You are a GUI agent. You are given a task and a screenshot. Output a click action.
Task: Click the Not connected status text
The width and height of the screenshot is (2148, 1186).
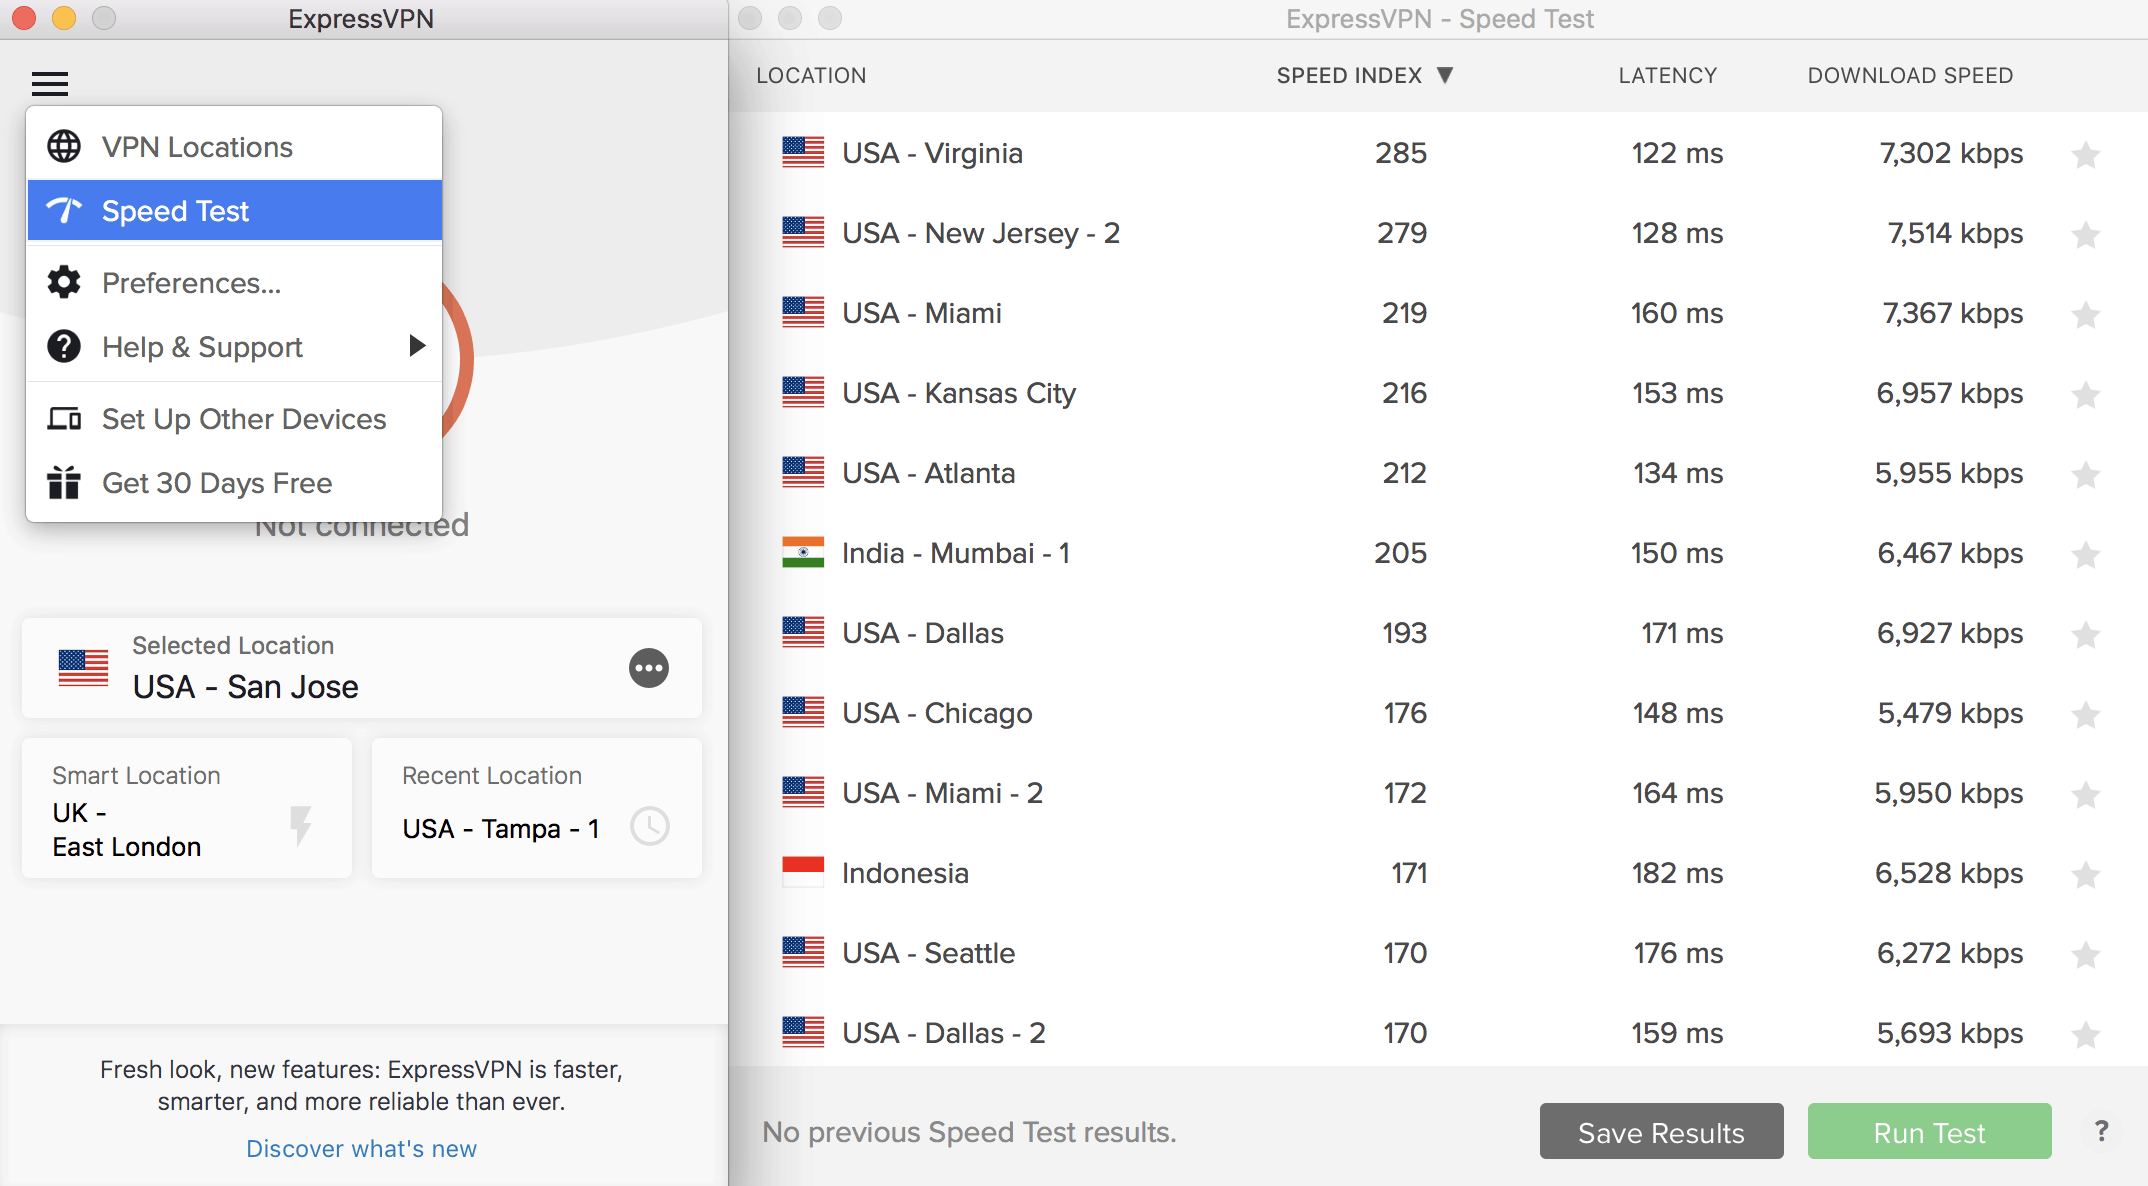point(362,527)
